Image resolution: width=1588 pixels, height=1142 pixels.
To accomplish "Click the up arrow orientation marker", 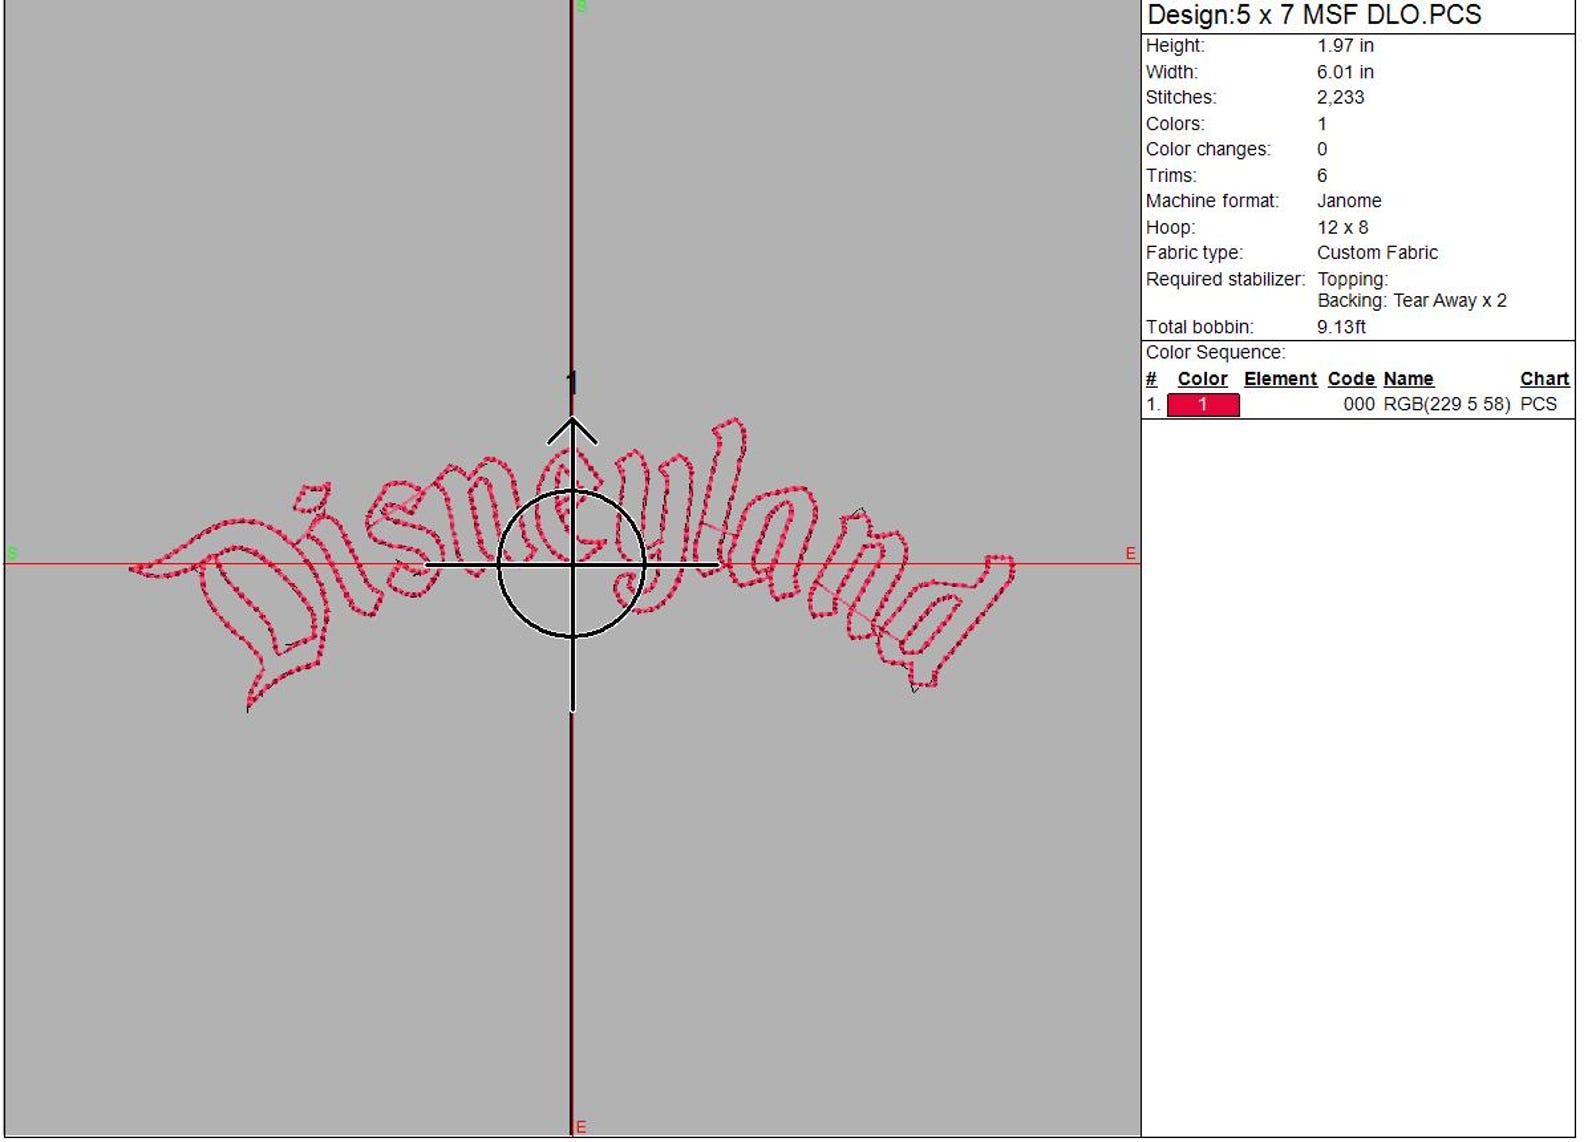I will tap(572, 430).
